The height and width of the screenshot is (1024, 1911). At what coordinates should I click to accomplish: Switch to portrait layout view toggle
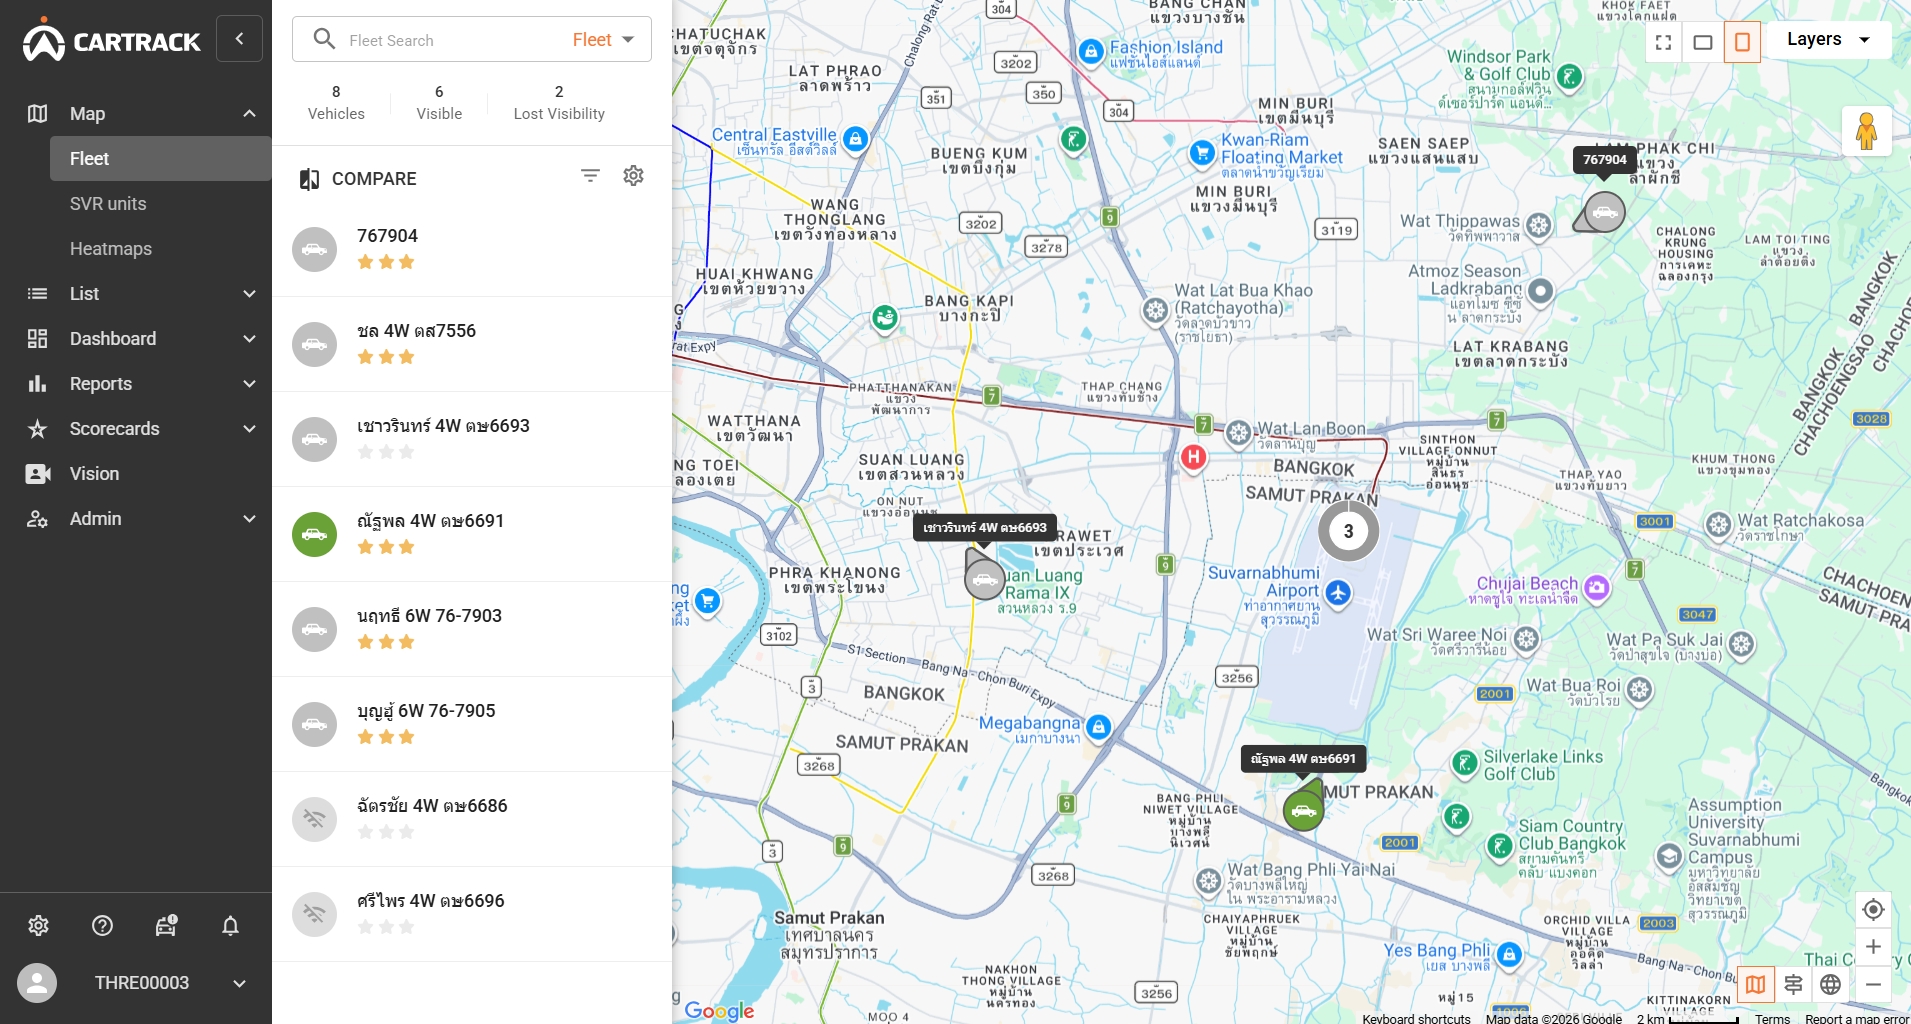point(1742,42)
